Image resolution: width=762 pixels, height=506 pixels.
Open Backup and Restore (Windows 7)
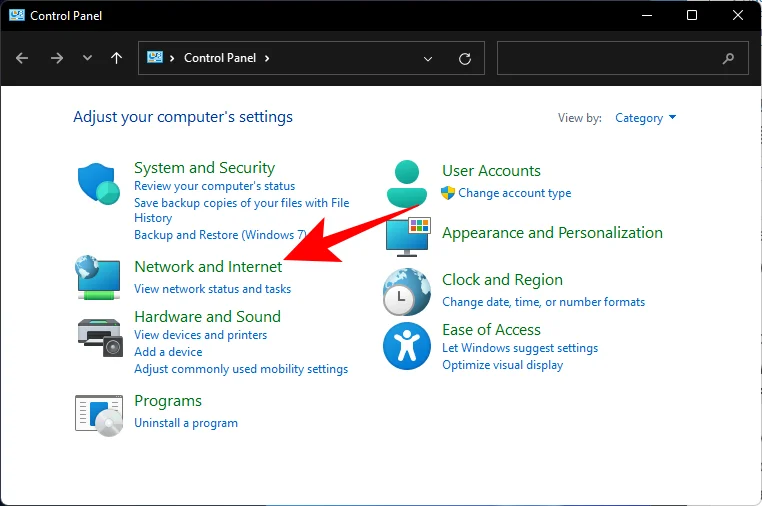click(220, 235)
